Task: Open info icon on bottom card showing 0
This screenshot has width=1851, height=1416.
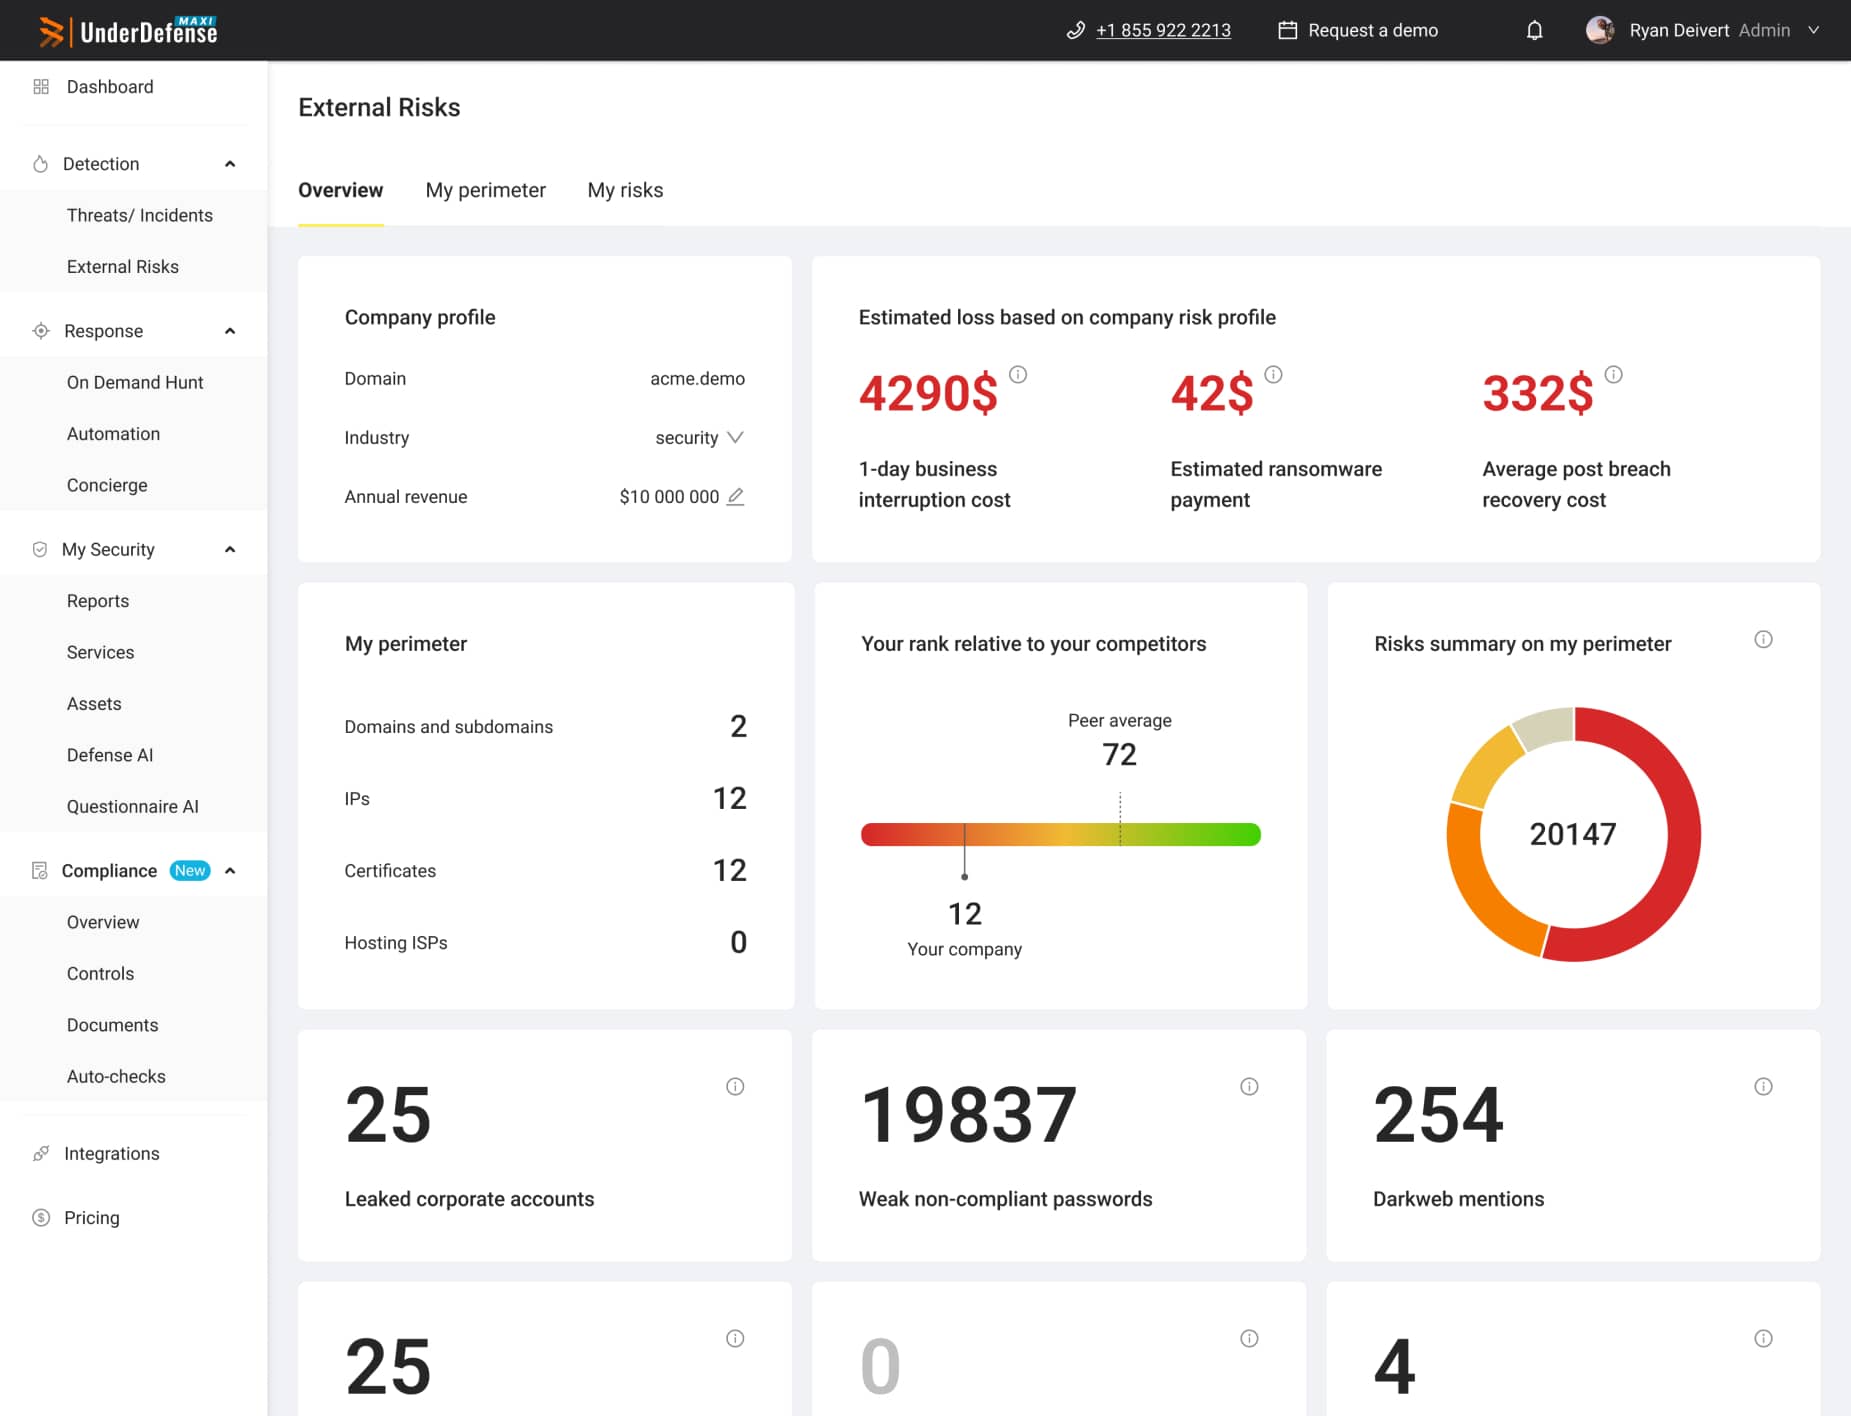Action: coord(1249,1338)
